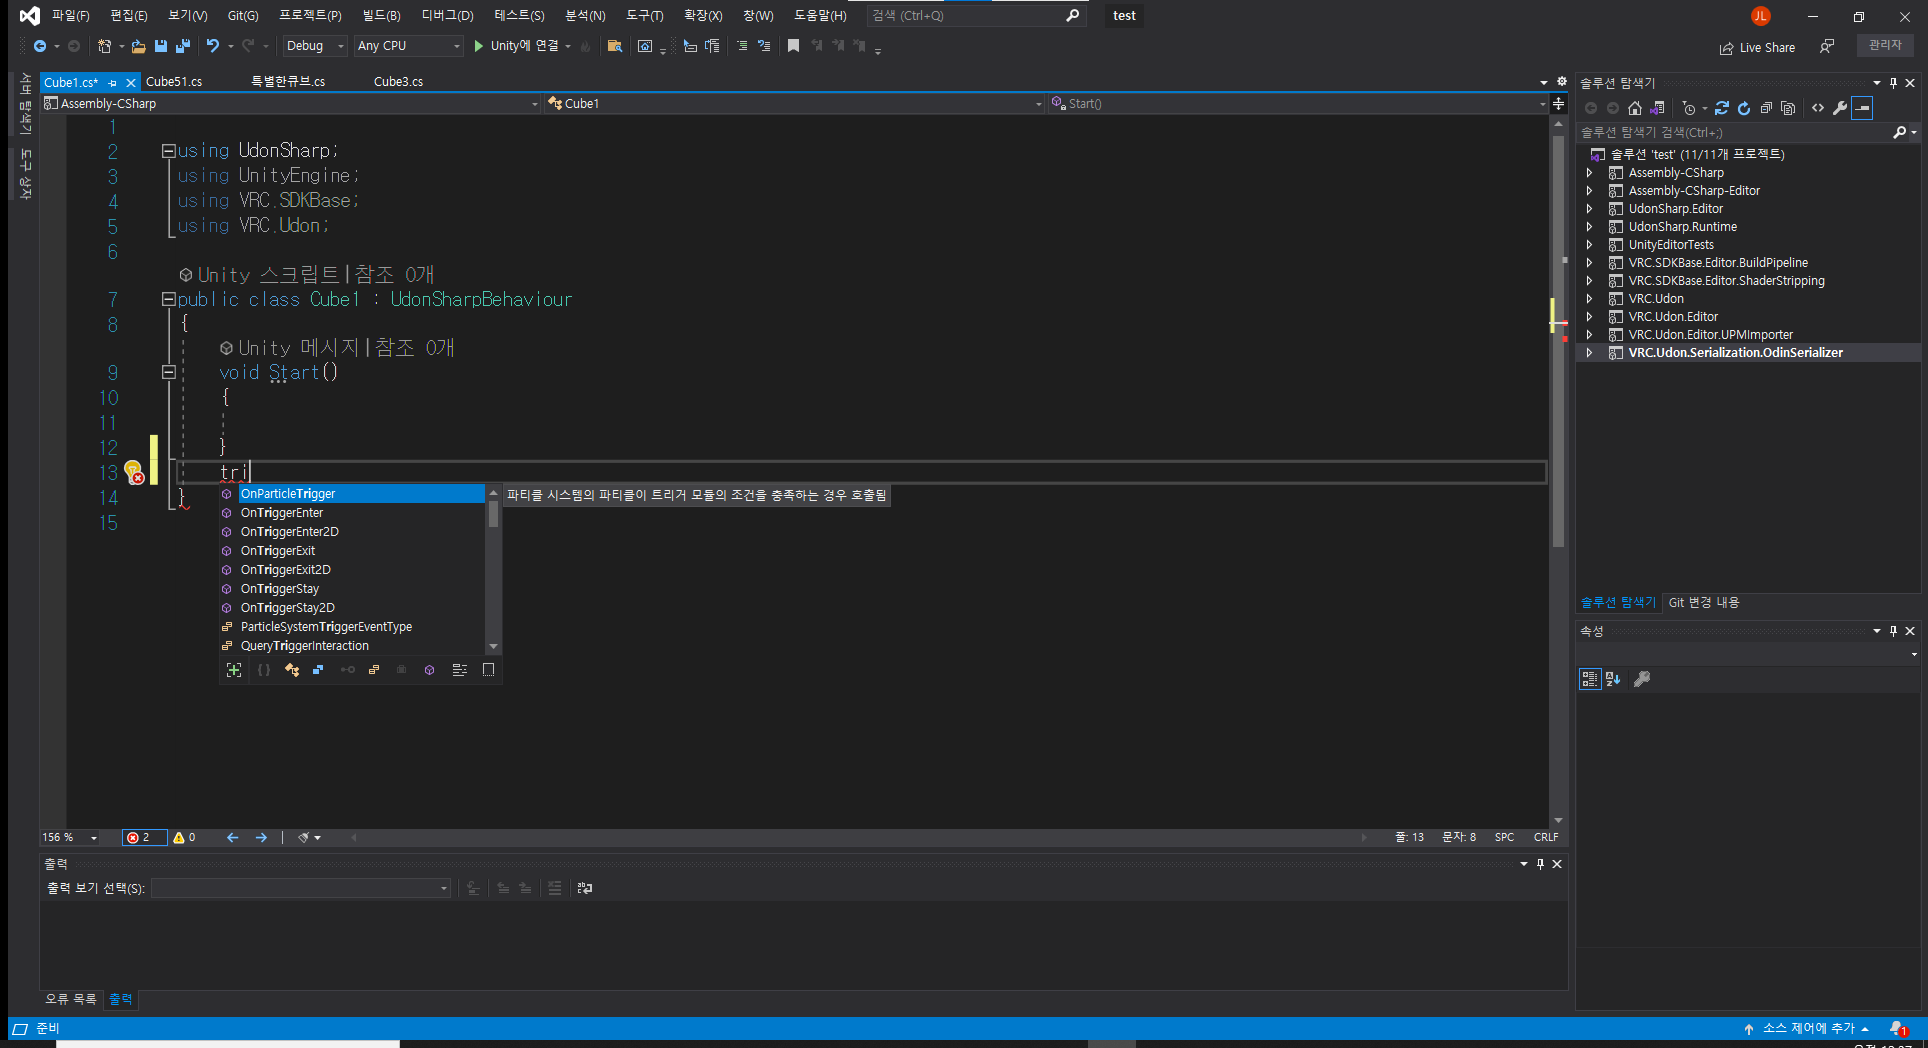Image resolution: width=1928 pixels, height=1048 pixels.
Task: Select OnTriggerStay2D in the completion list
Action: click(x=352, y=608)
